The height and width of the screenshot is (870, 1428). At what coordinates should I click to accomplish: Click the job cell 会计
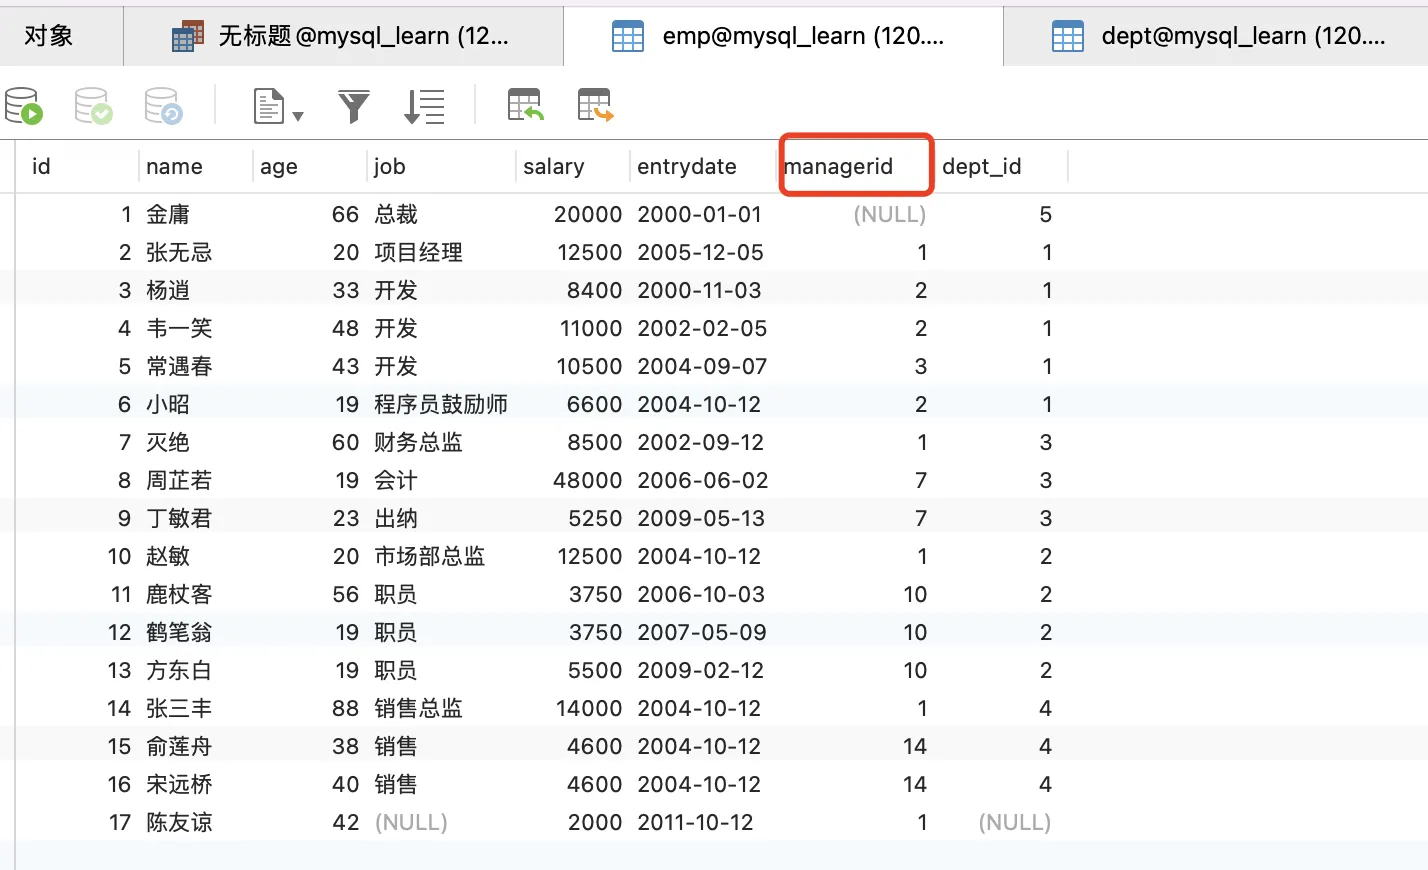click(x=396, y=480)
